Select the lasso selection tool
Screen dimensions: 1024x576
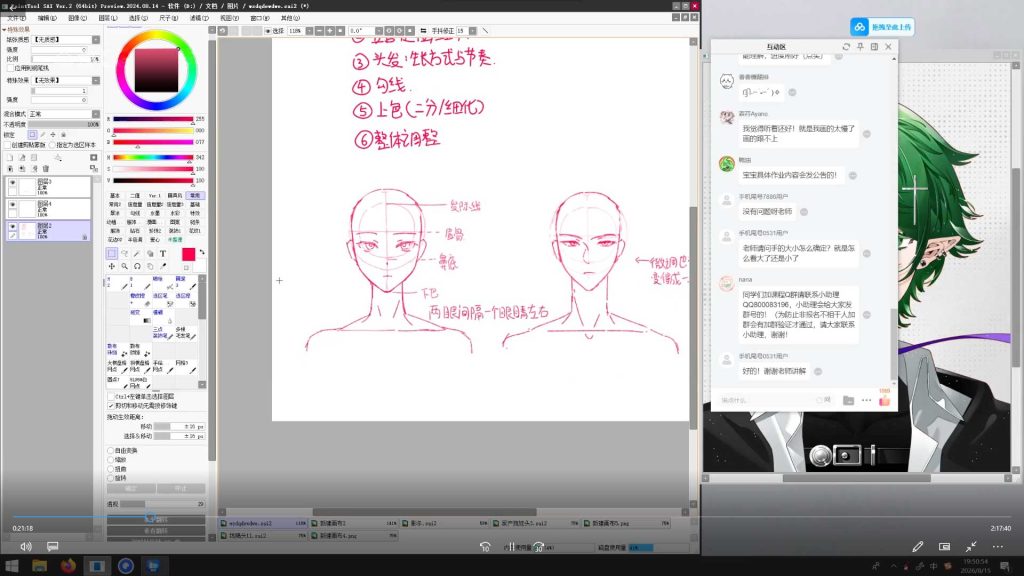[x=124, y=253]
